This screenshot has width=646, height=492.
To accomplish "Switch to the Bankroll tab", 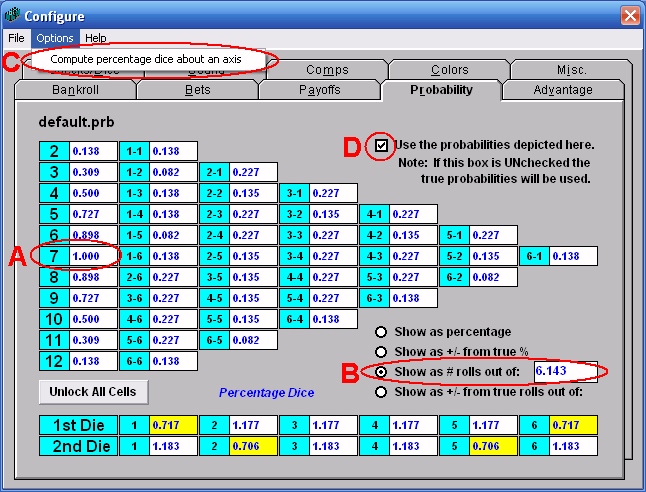I will (x=75, y=90).
